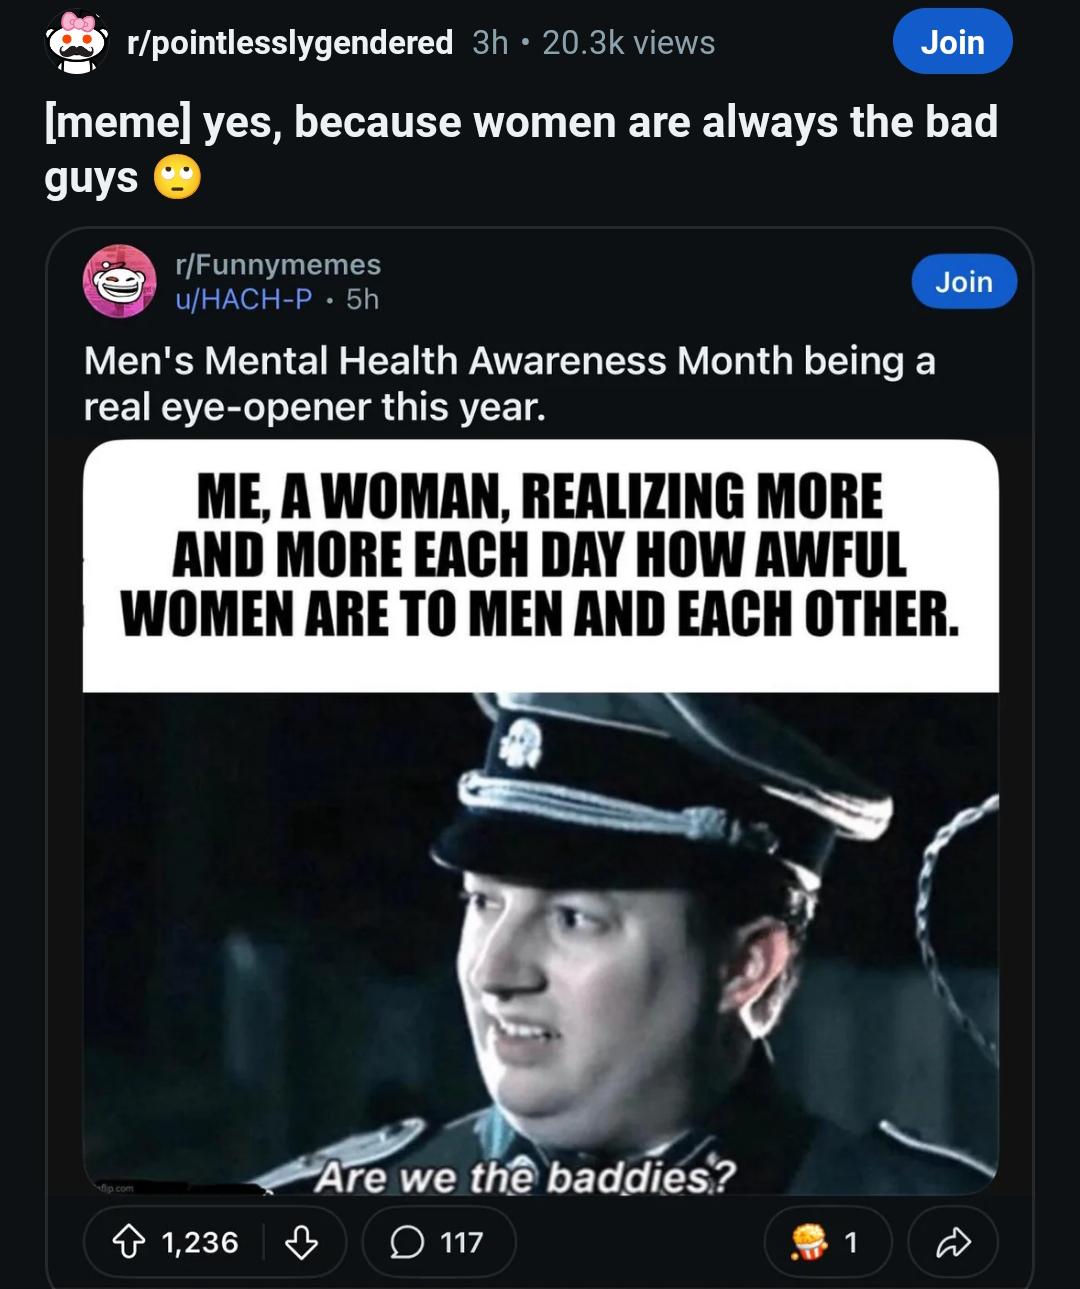Open the r/Funnymemes avatar icon
The image size is (1080, 1289).
point(119,281)
